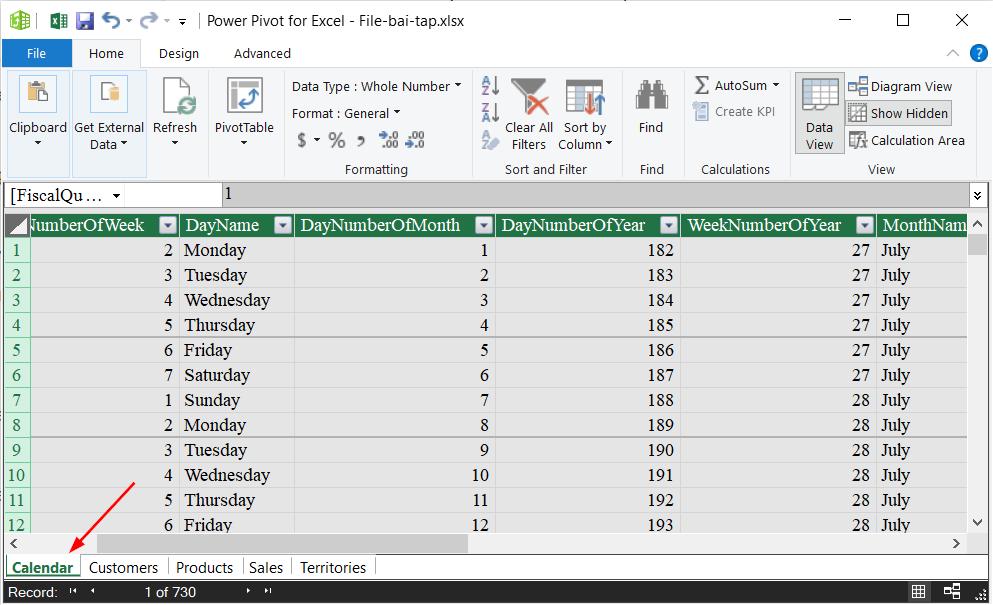Image resolution: width=993 pixels, height=605 pixels.
Task: Toggle the Calculation Area view
Action: point(906,140)
